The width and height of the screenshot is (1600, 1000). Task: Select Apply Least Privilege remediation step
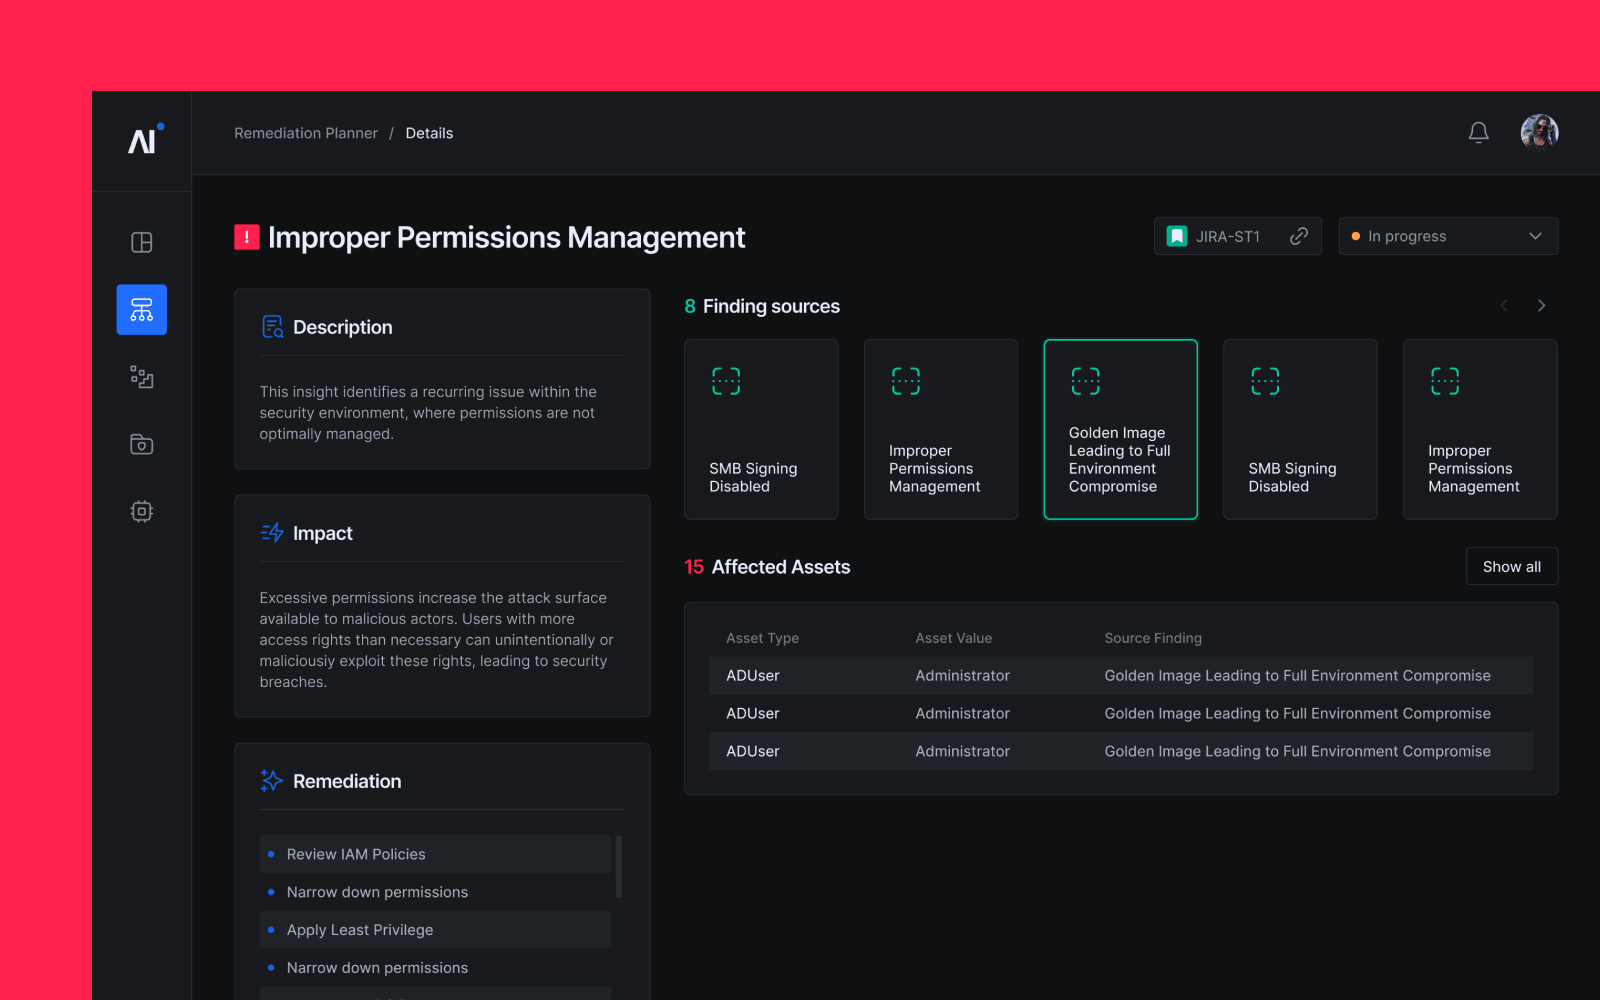(x=435, y=930)
